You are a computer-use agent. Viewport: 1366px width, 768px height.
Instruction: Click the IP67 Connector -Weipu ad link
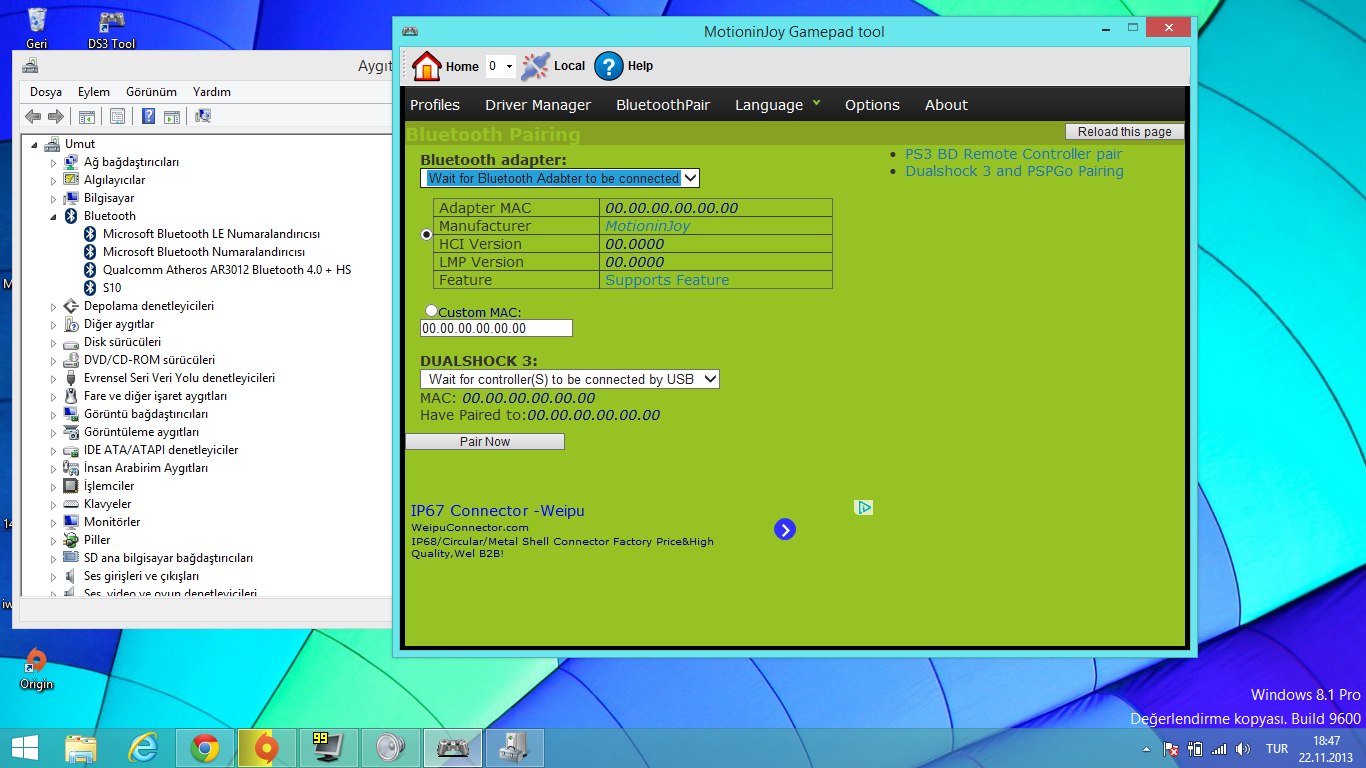tap(498, 511)
